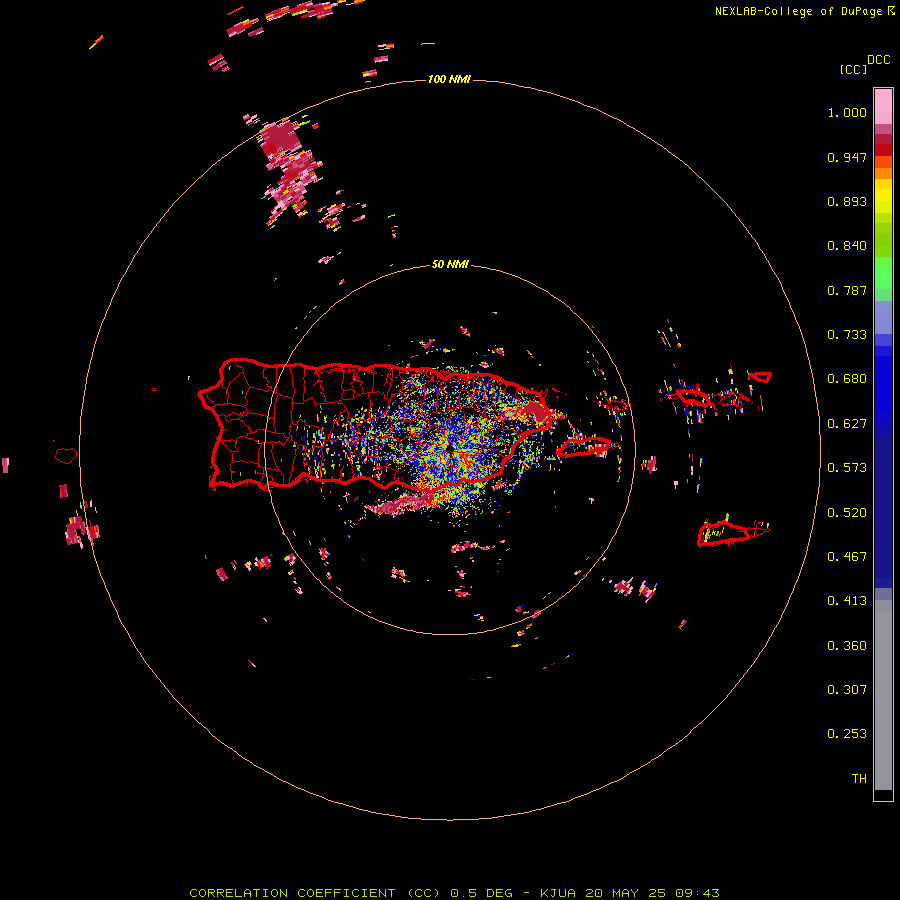Click the 0.947 color scale value
Viewport: 900px width, 900px height.
point(847,157)
